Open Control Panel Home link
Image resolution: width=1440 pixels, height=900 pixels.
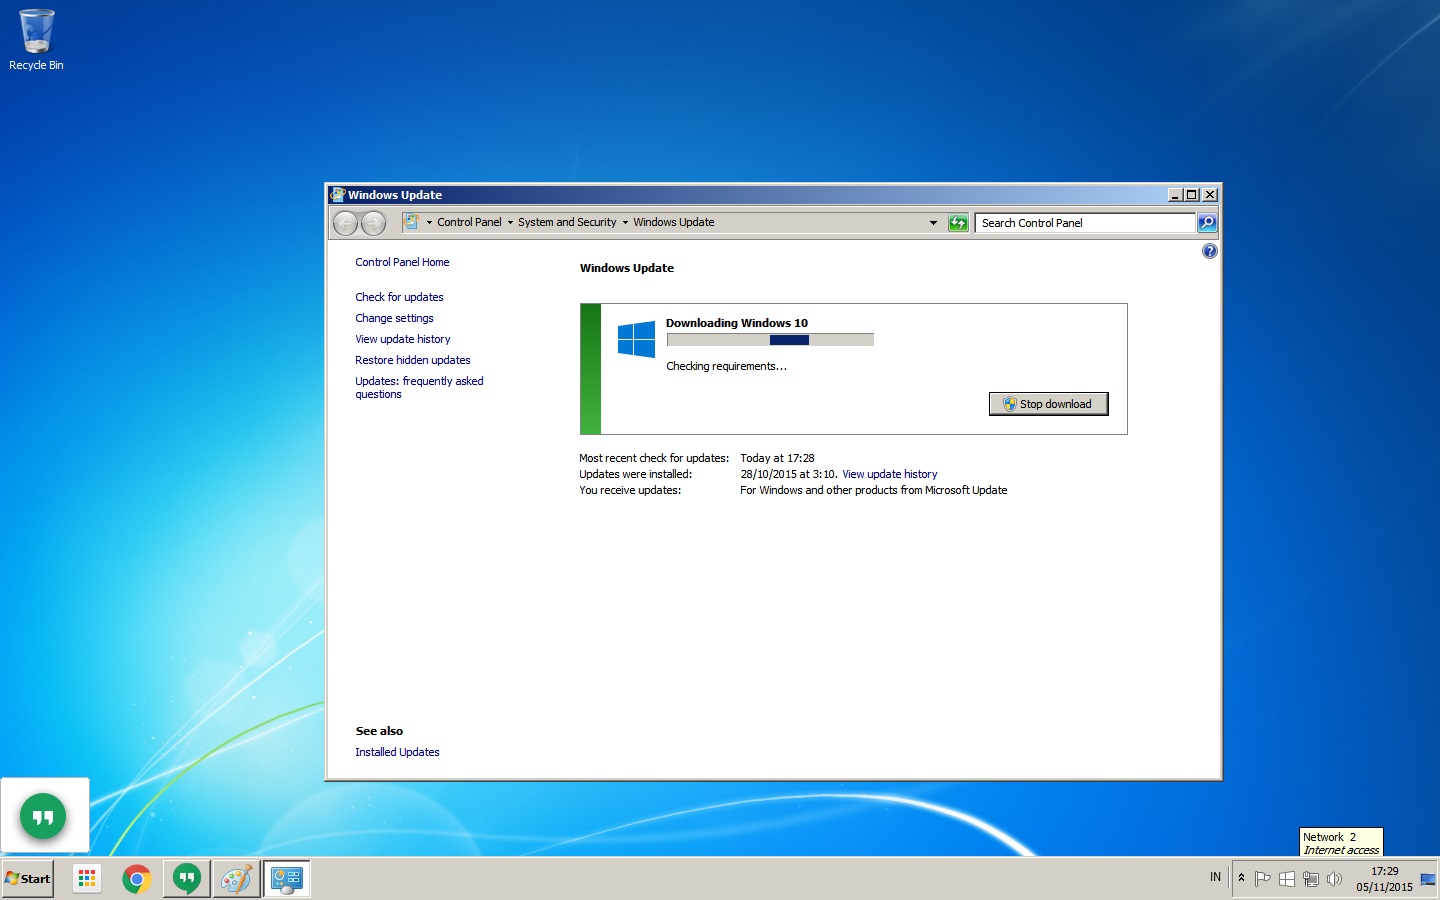pyautogui.click(x=402, y=262)
